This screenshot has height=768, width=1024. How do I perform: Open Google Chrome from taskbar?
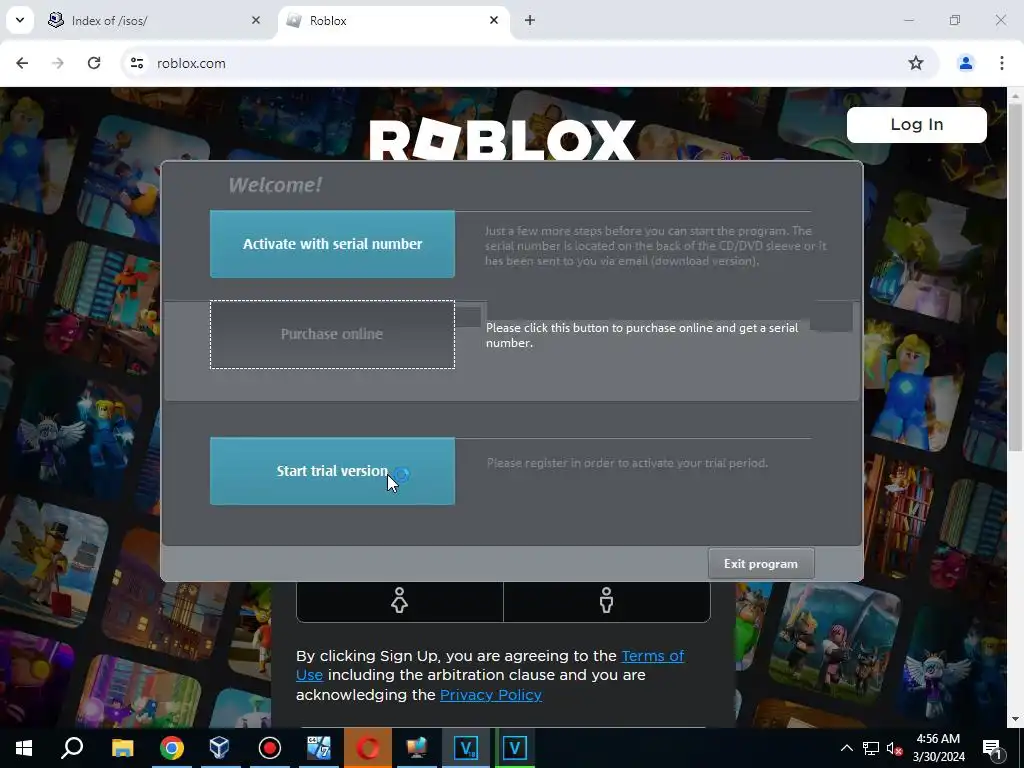(171, 748)
